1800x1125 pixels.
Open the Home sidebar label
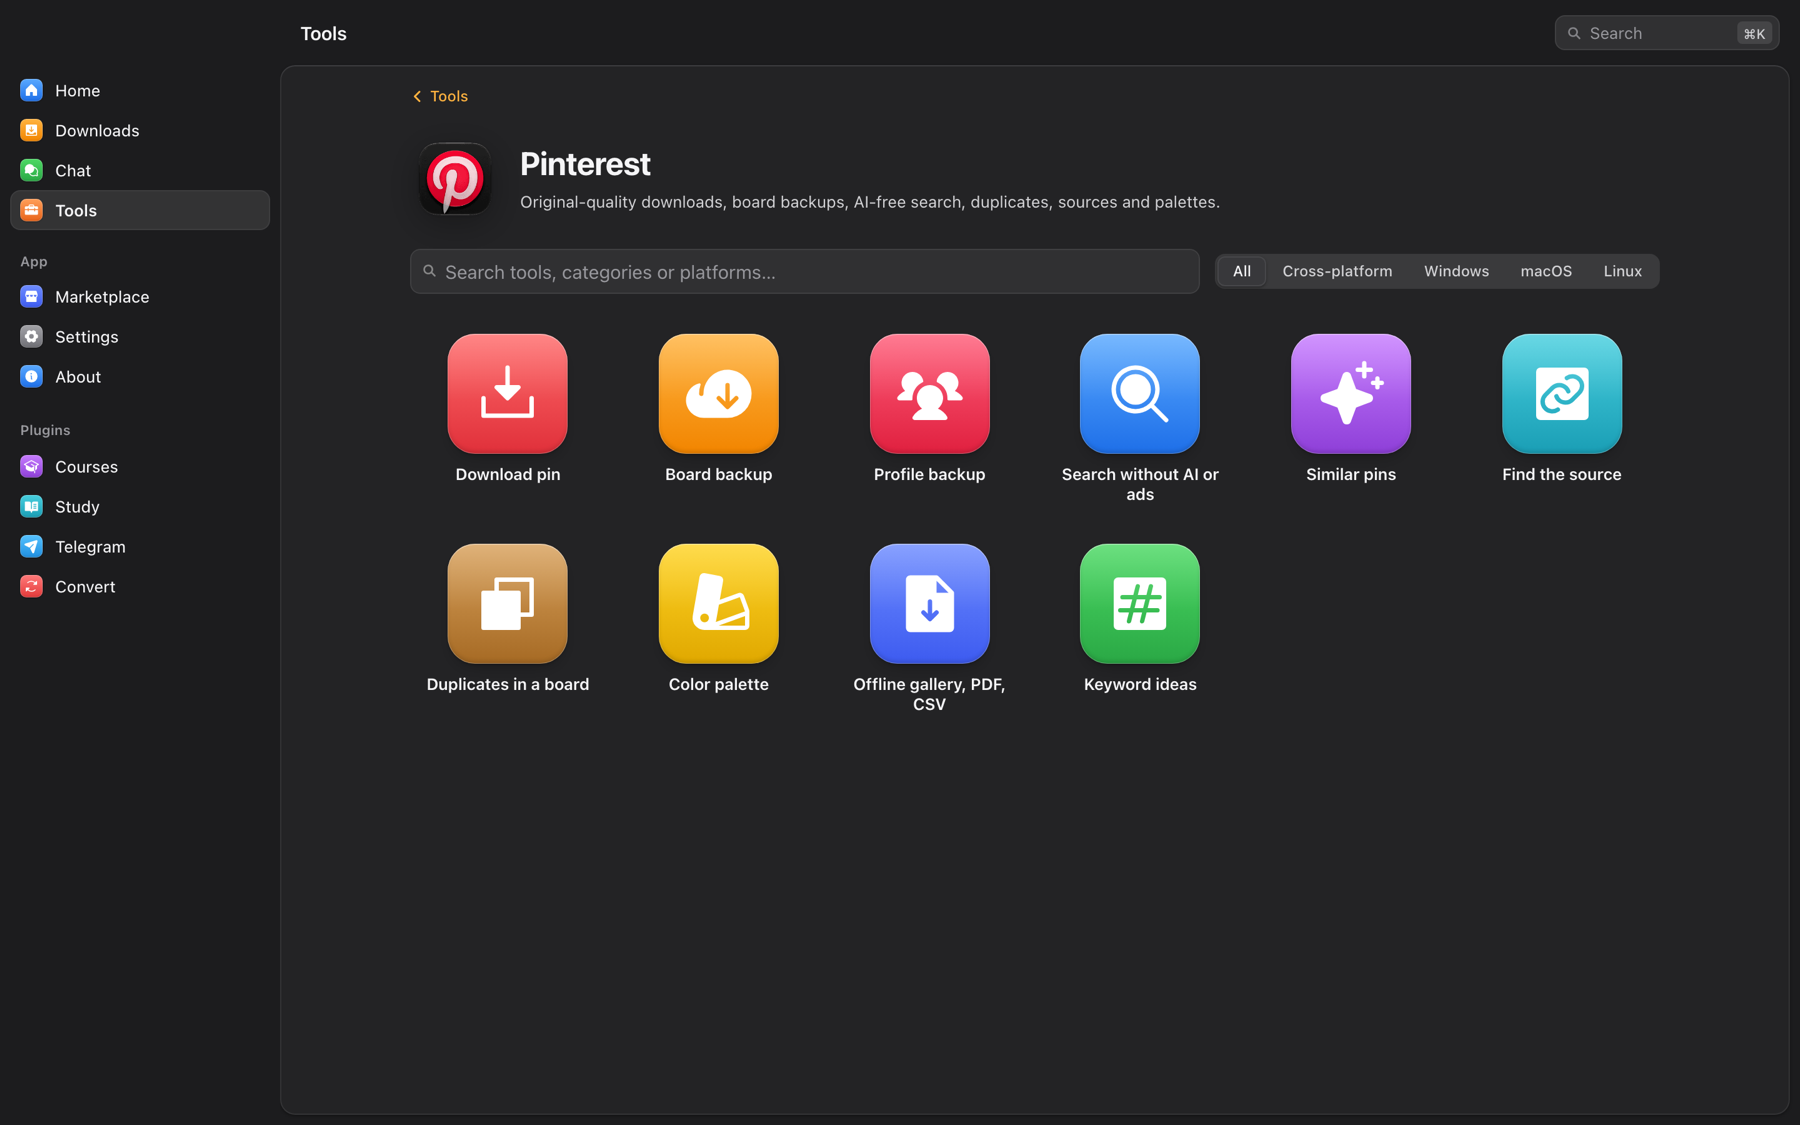(x=77, y=90)
